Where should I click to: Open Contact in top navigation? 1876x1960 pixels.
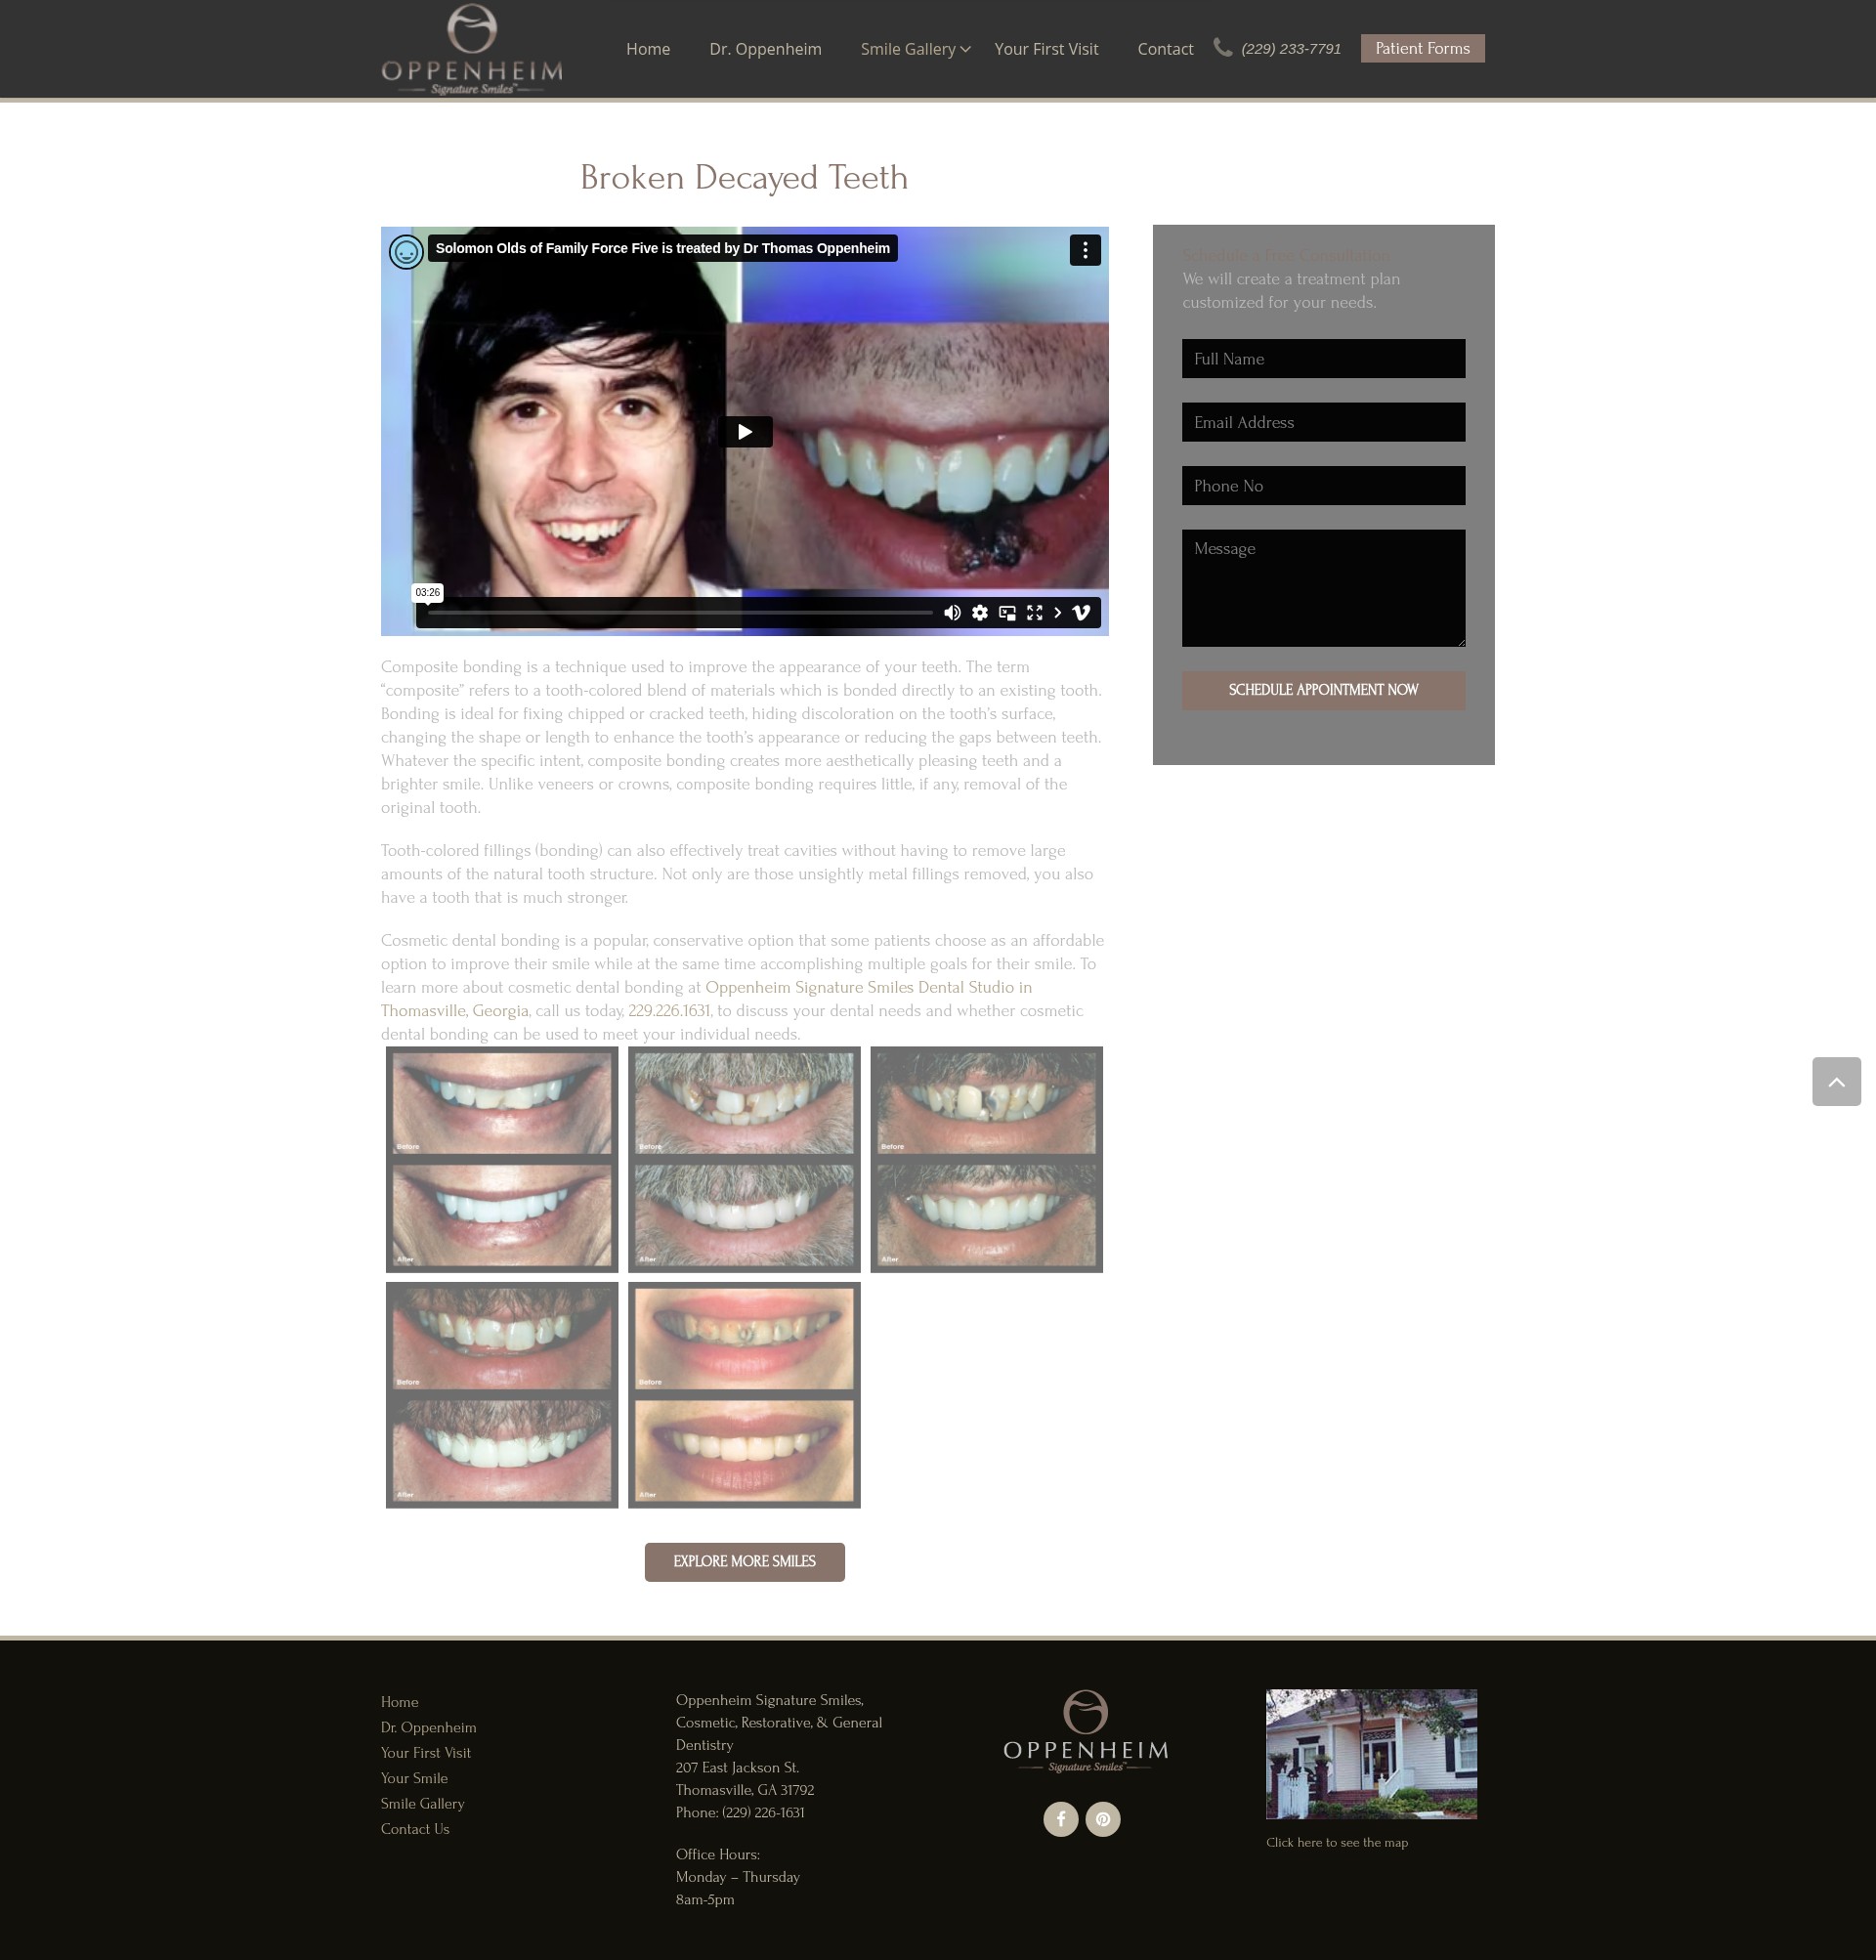pos(1165,49)
